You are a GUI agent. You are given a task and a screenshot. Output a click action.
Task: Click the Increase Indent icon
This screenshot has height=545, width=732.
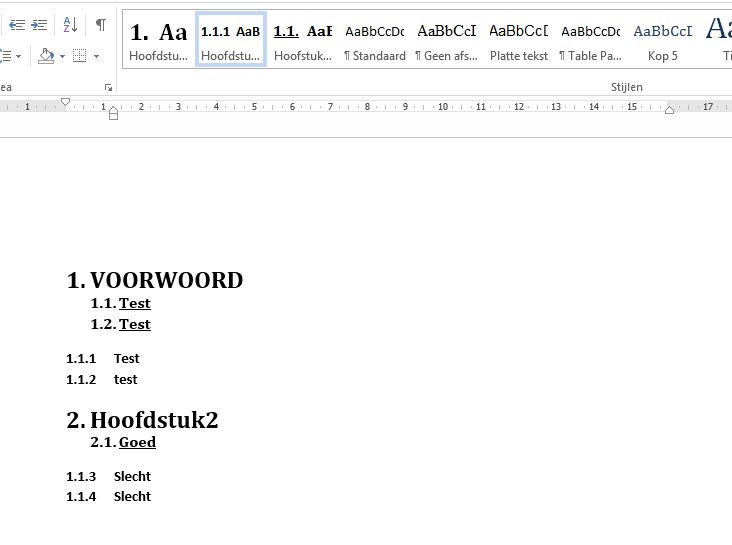point(39,24)
